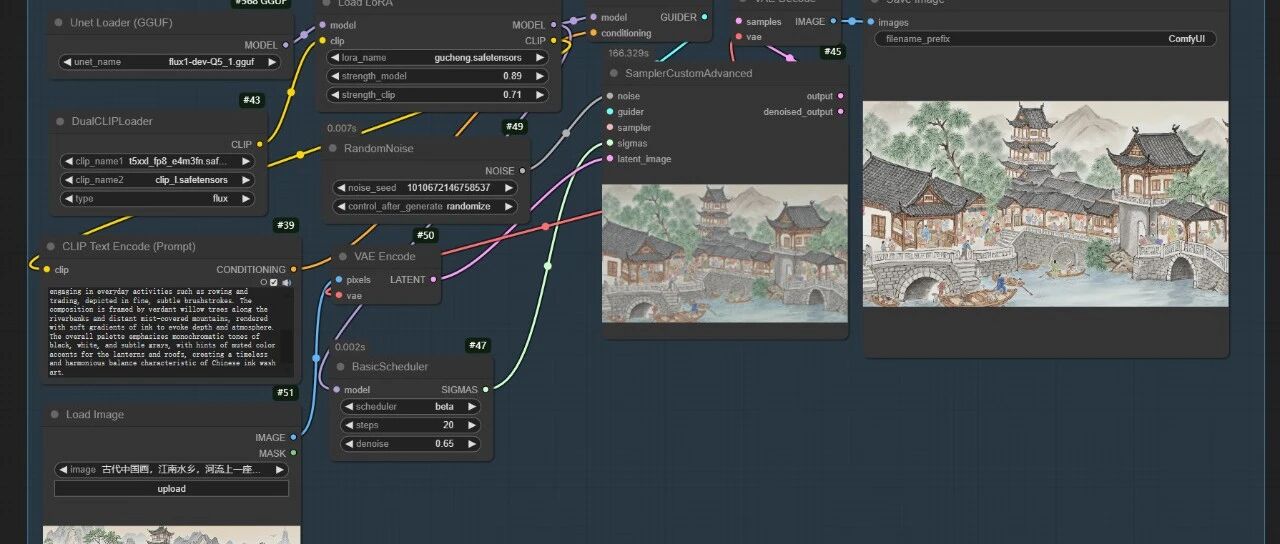Collapse the BasicScheduler node with its title dot
This screenshot has width=1280, height=544.
pos(340,367)
